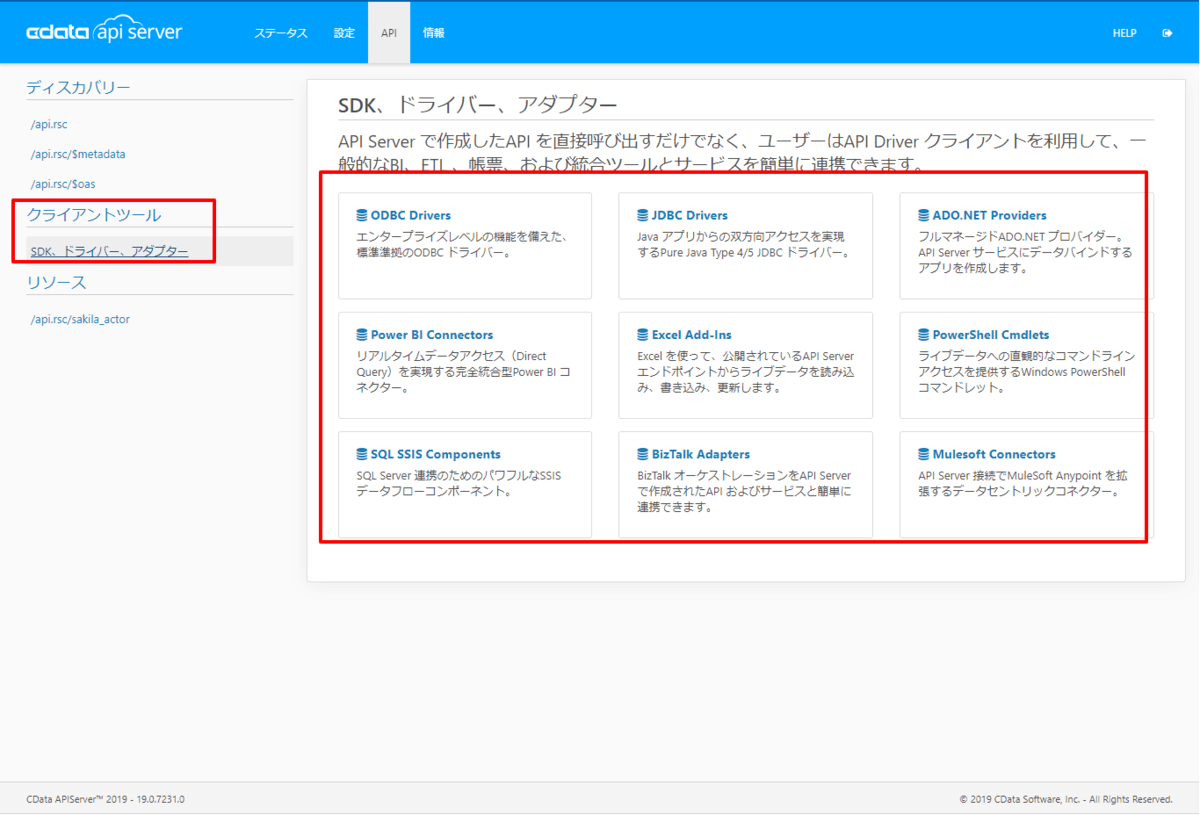The width and height of the screenshot is (1200, 815).
Task: Click the ADO.NET card description text
Action: [x=1026, y=253]
